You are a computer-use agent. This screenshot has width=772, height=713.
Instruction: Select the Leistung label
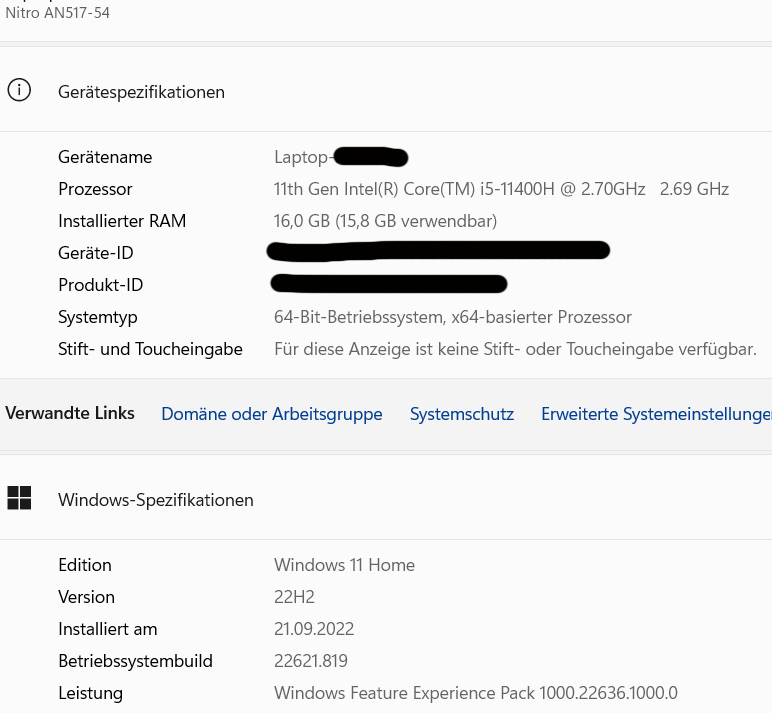[x=90, y=693]
